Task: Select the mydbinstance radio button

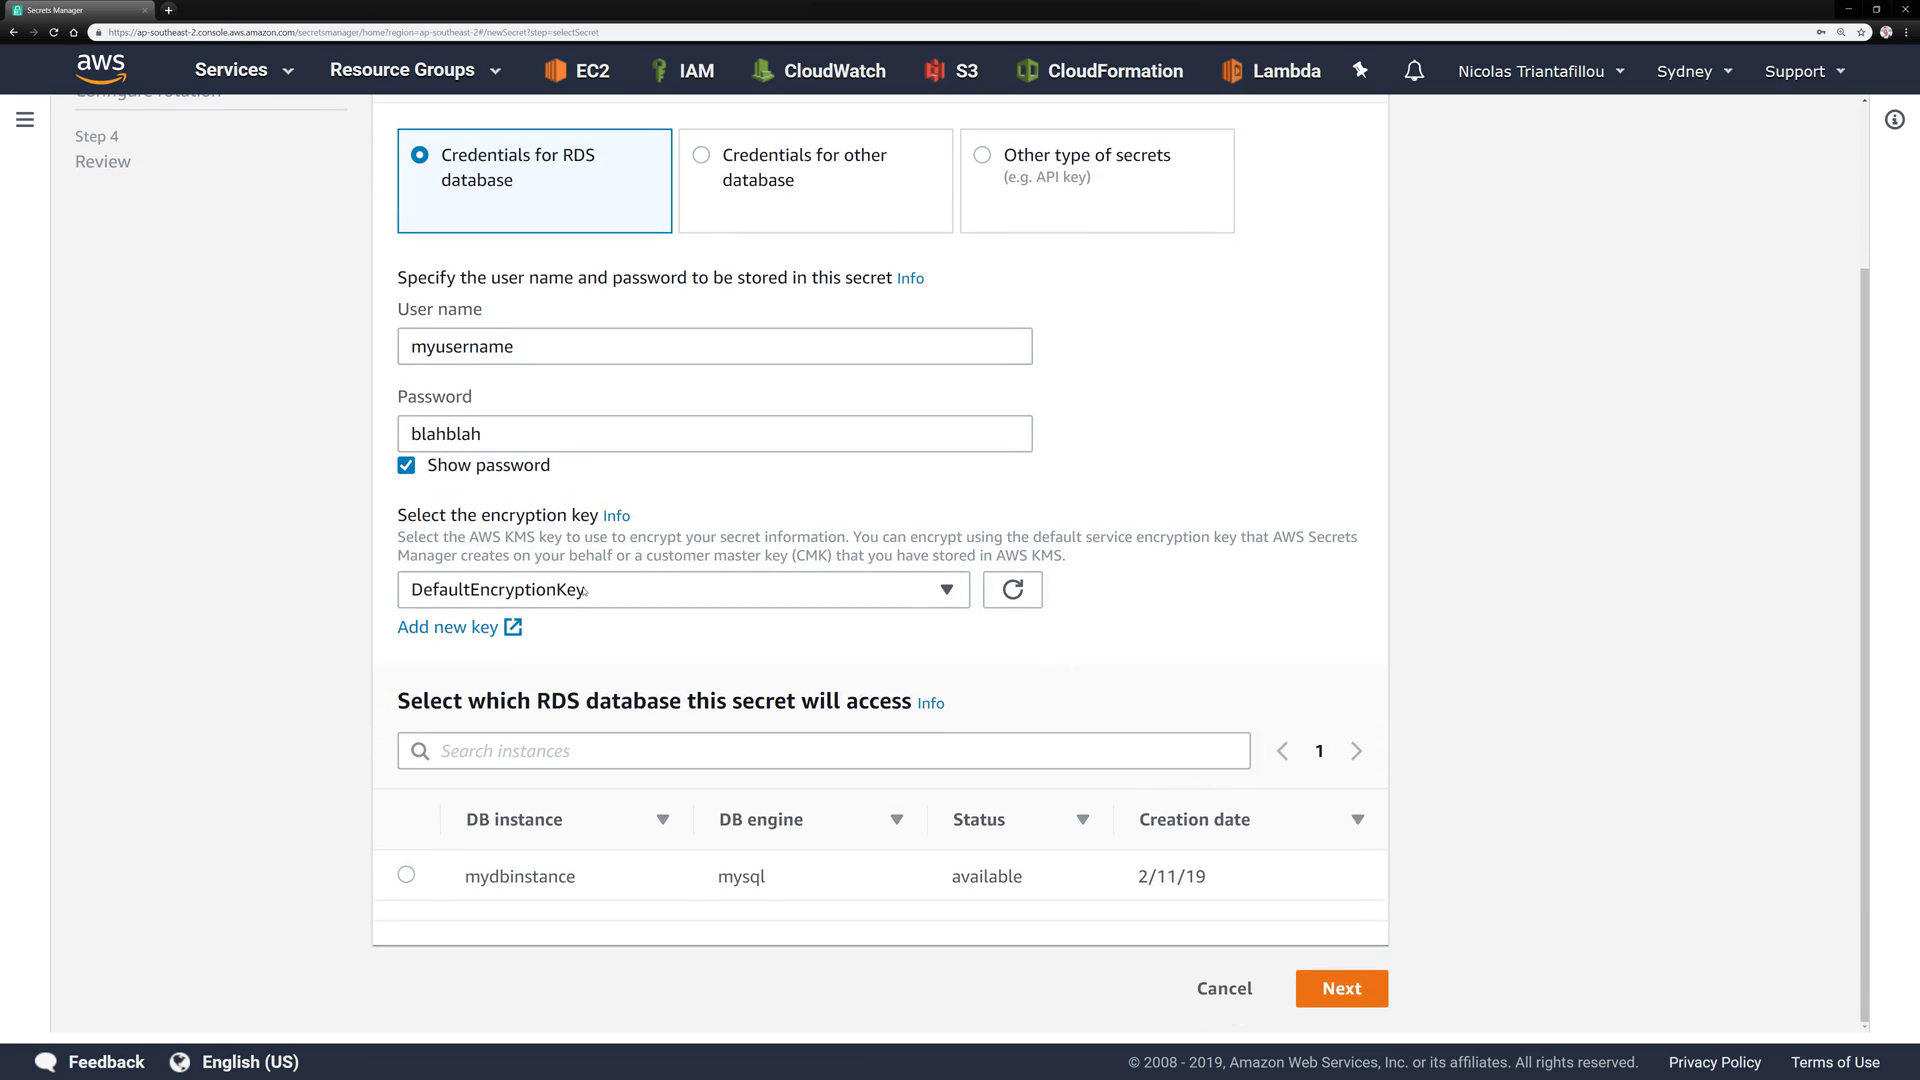Action: tap(406, 875)
